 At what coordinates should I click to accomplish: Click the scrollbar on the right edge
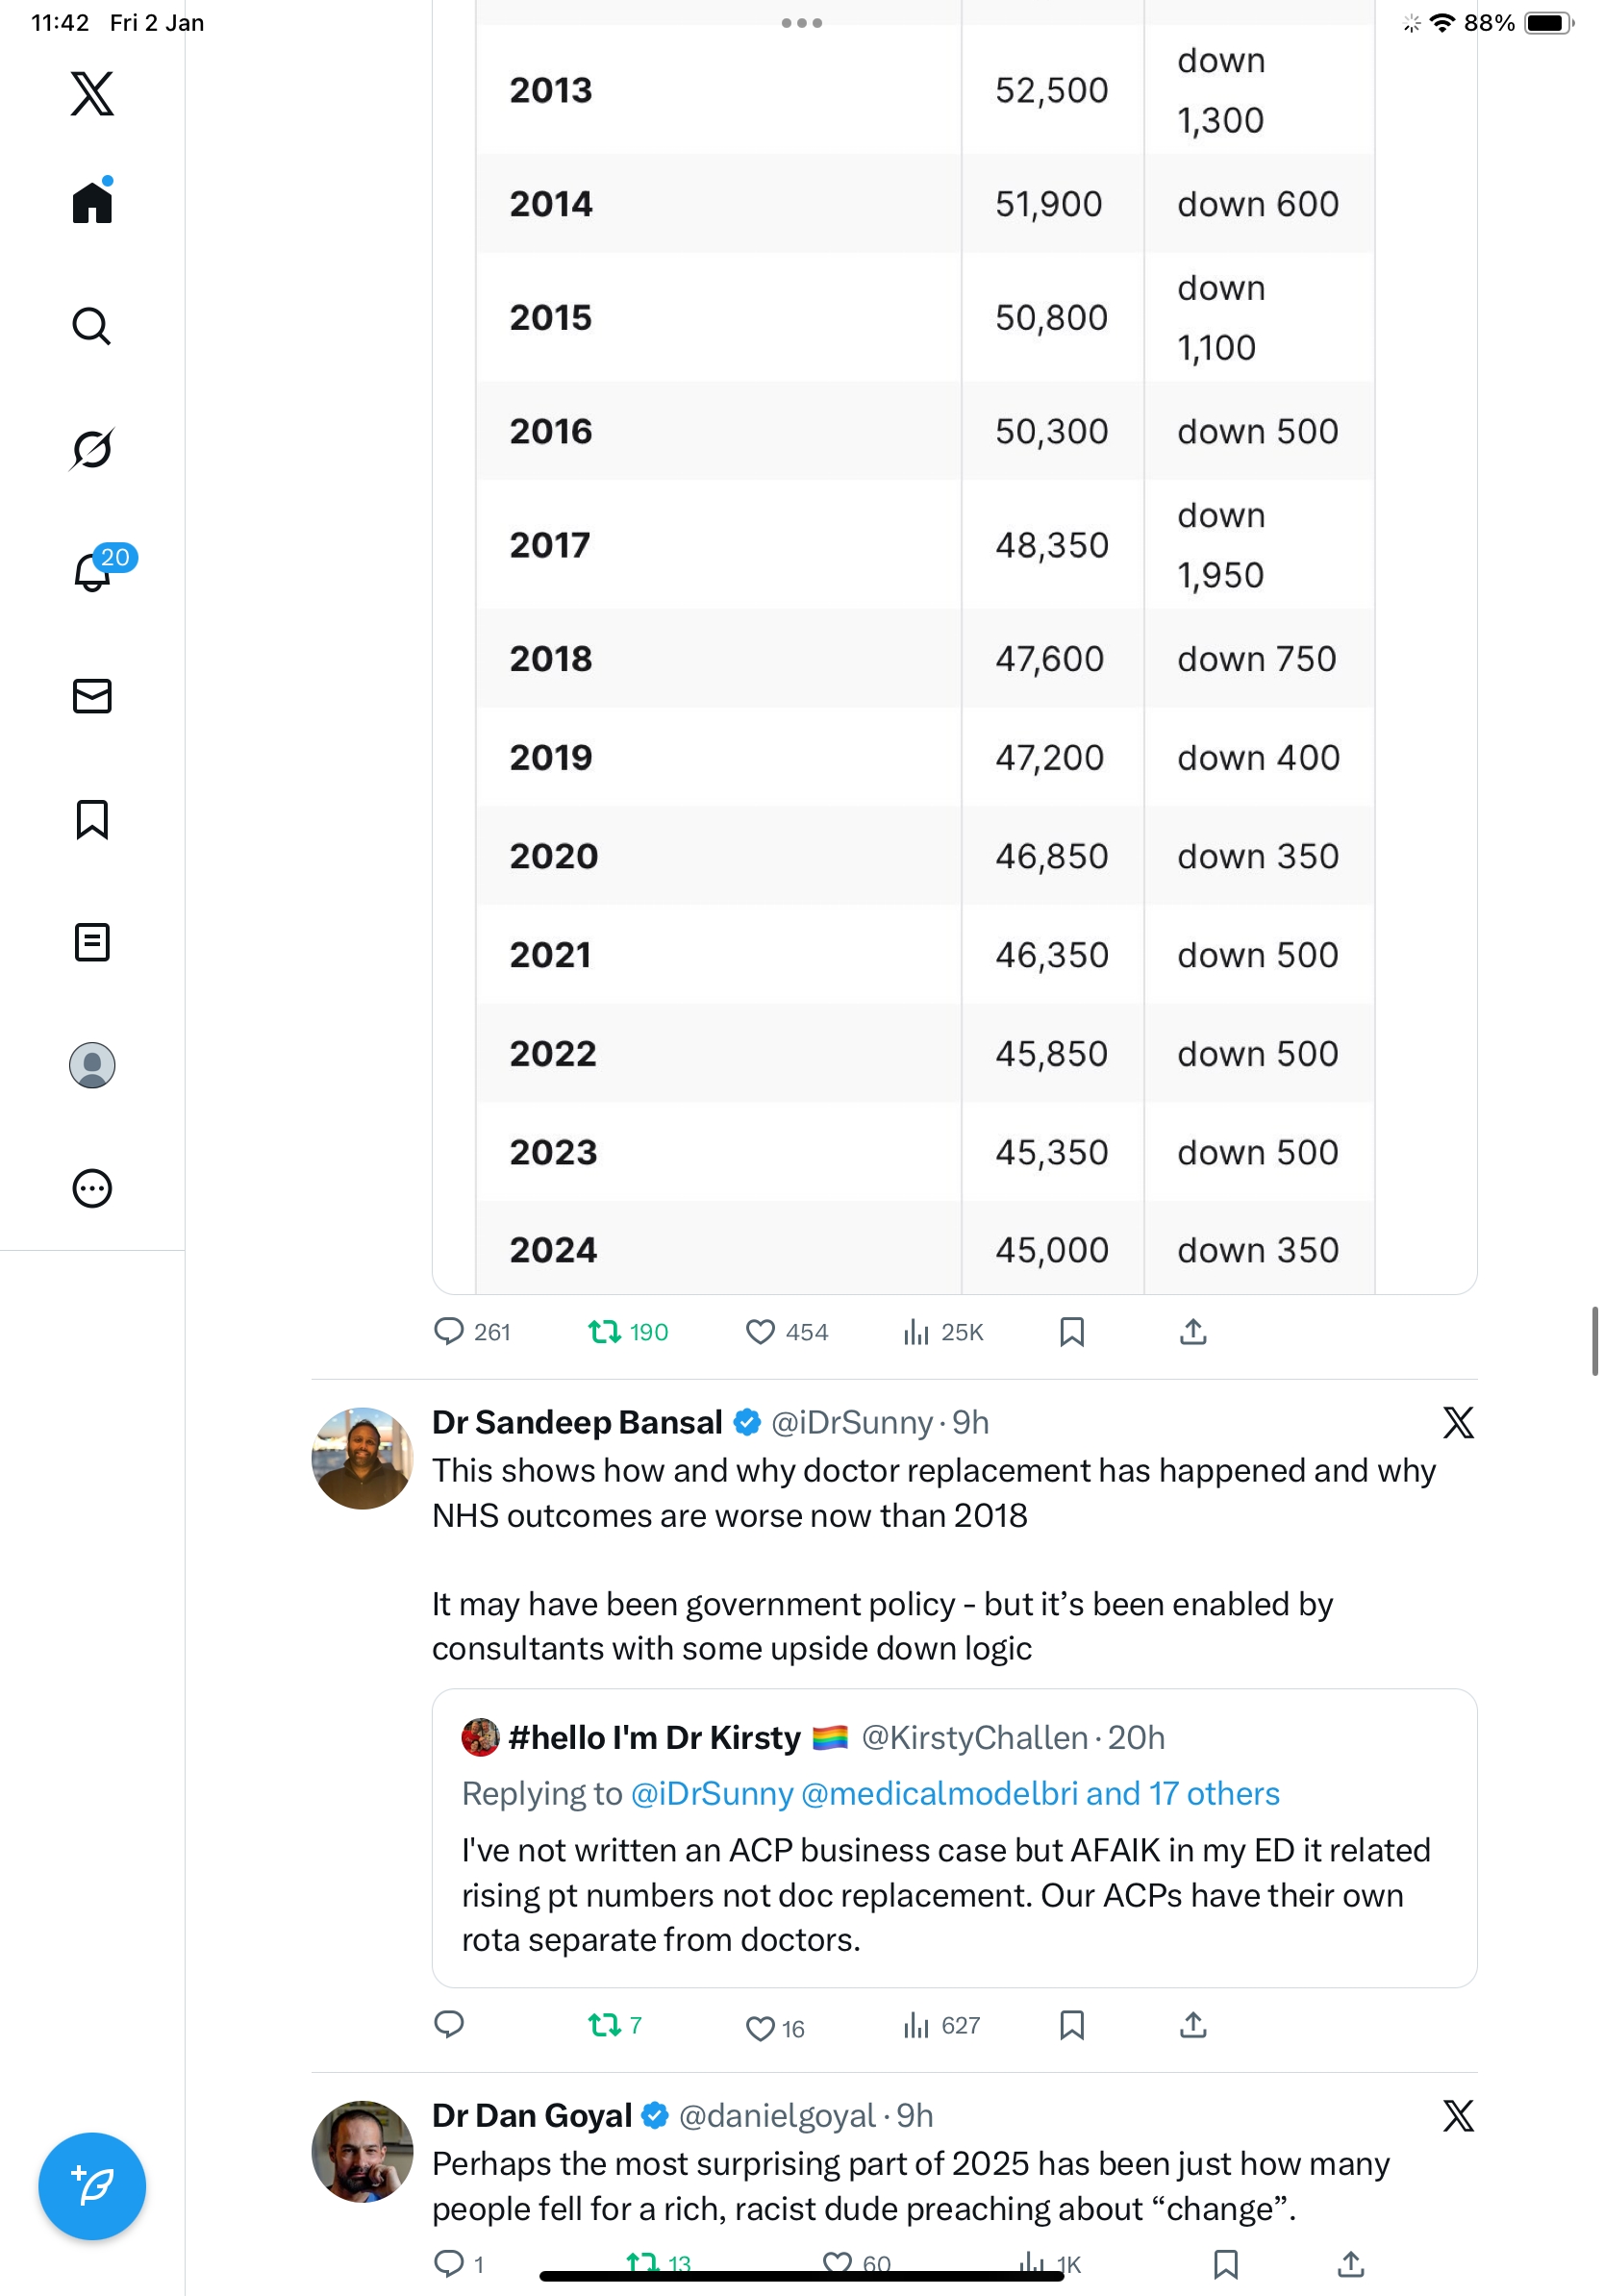tap(1594, 1340)
